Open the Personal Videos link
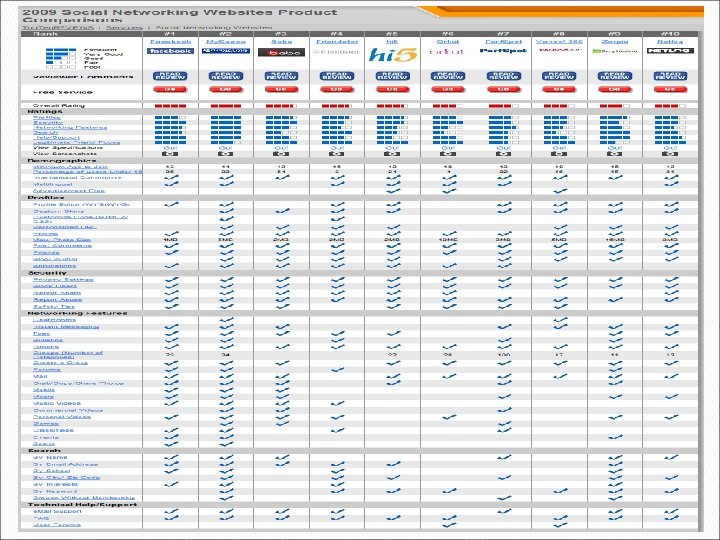This screenshot has height=540, width=720. tap(62, 416)
